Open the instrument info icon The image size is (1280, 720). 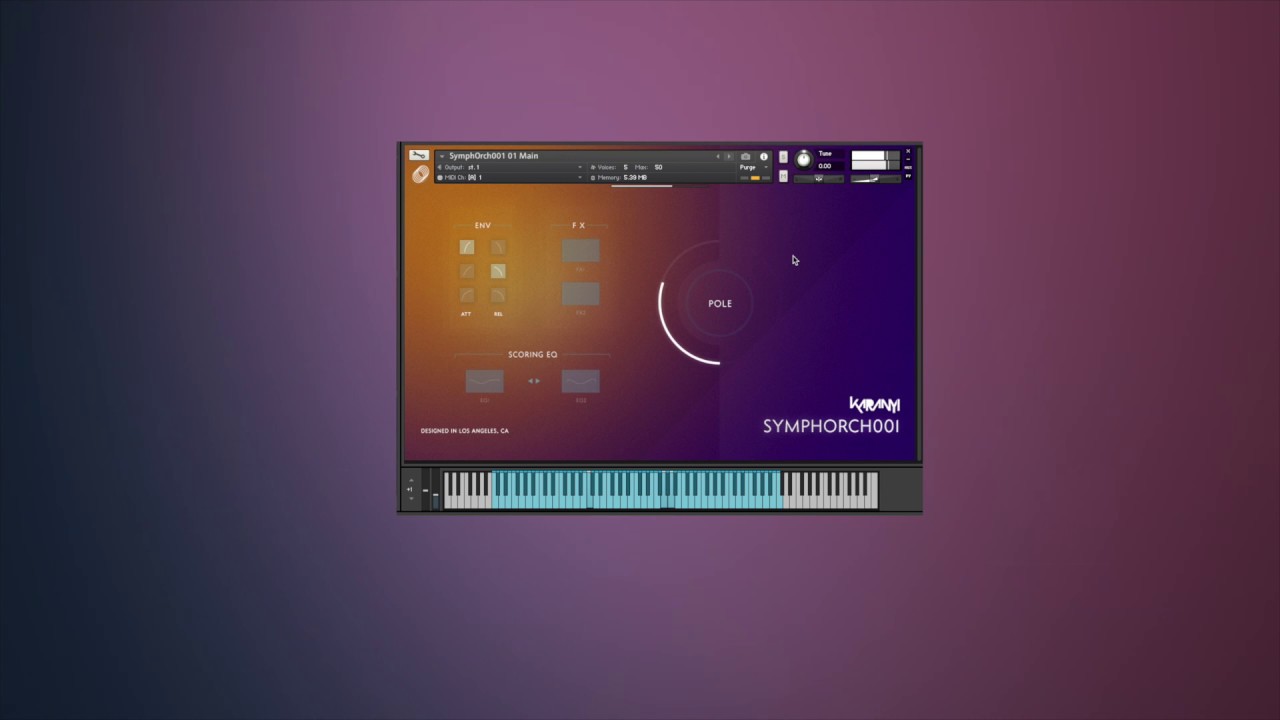tap(764, 157)
